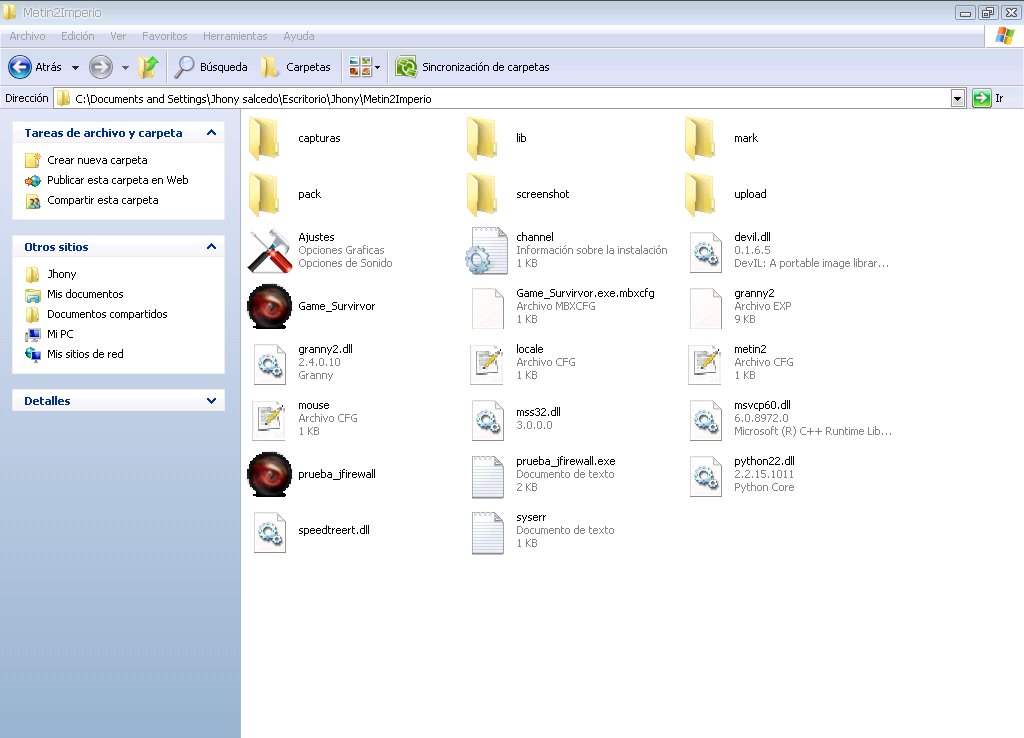This screenshot has height=738, width=1024.
Task: Select the speedtreert.dll file icon
Action: click(270, 532)
